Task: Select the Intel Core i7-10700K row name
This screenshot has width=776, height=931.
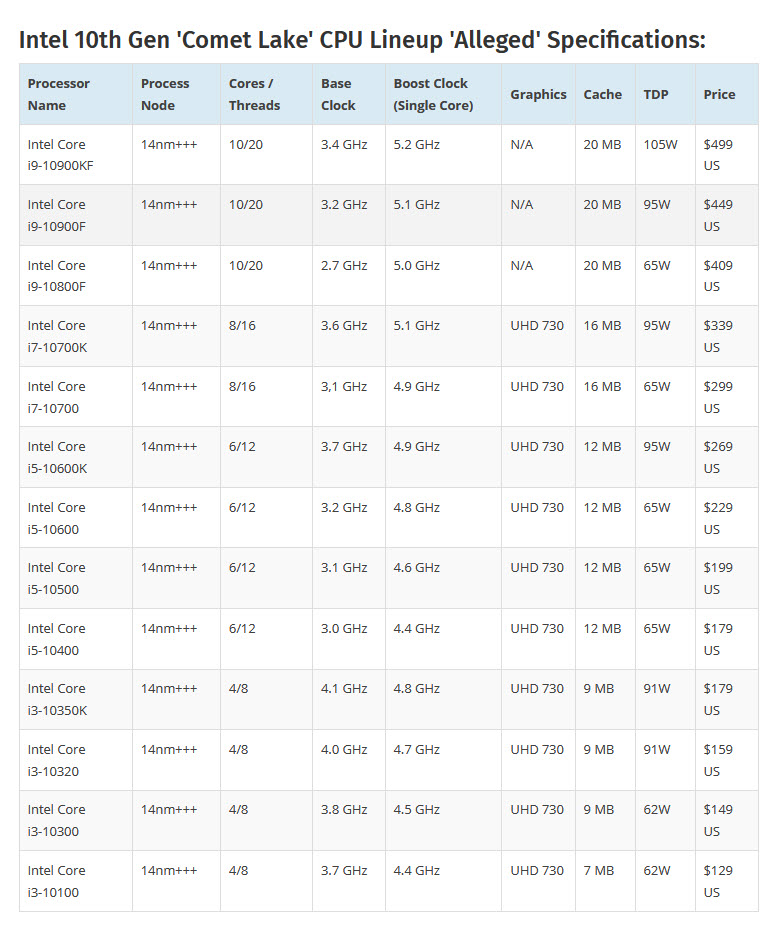Action: coord(60,336)
